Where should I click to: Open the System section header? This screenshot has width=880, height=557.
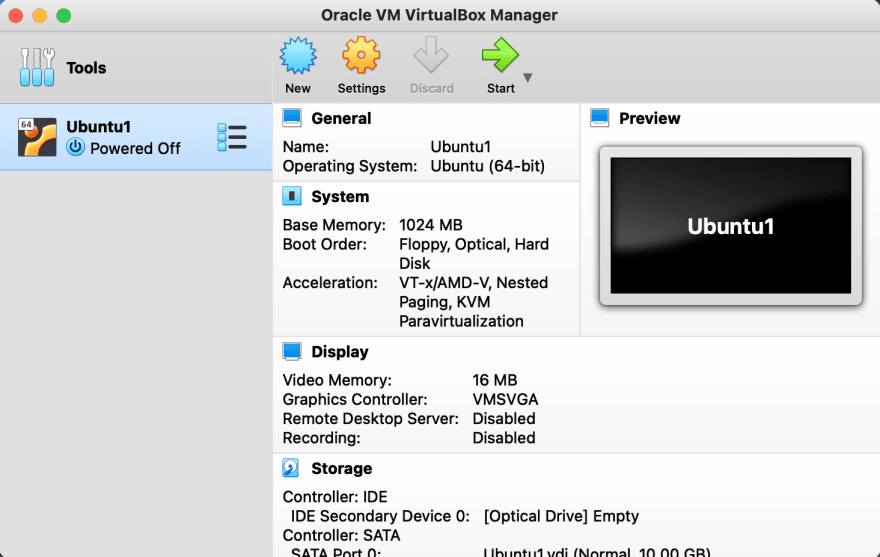click(x=340, y=197)
